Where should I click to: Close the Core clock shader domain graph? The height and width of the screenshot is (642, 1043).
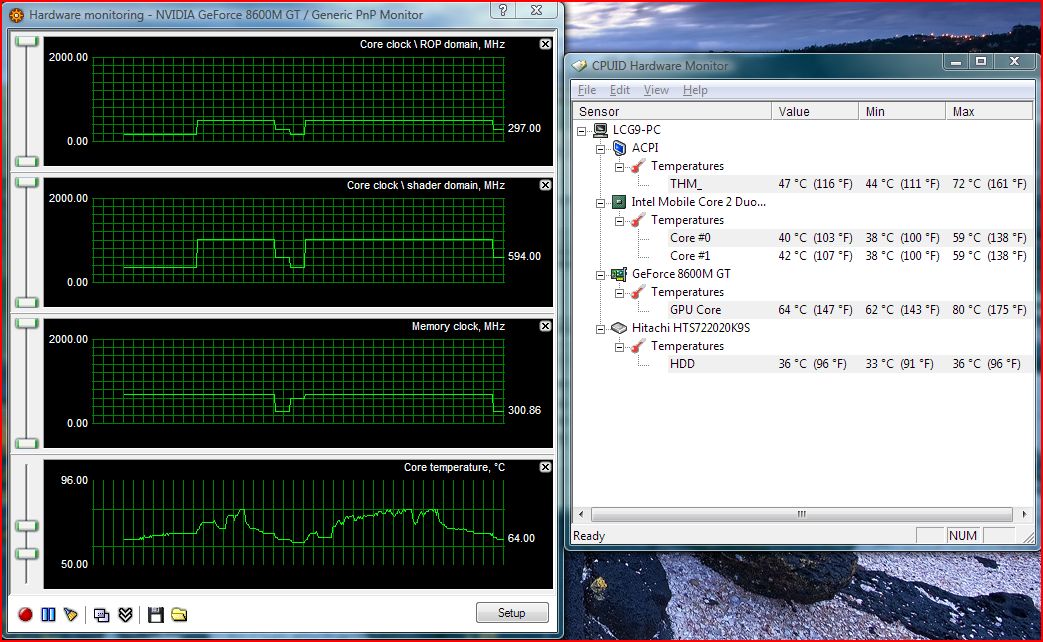pos(545,185)
